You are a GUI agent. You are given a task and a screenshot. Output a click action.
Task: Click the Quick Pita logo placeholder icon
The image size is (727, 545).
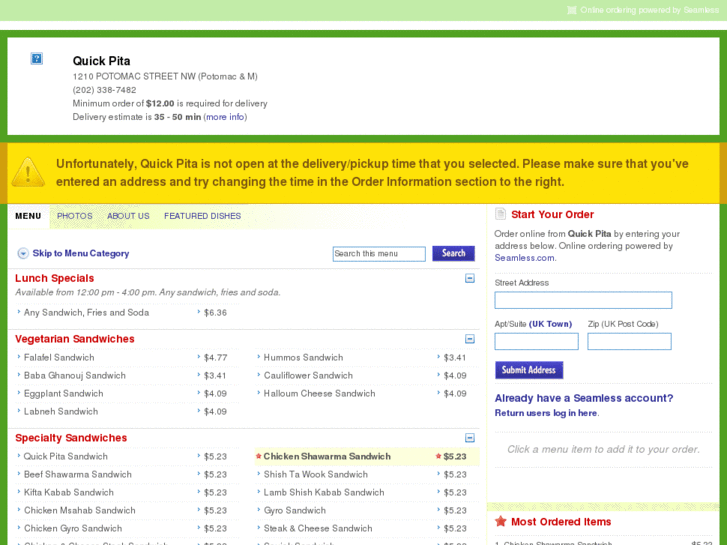click(x=37, y=58)
